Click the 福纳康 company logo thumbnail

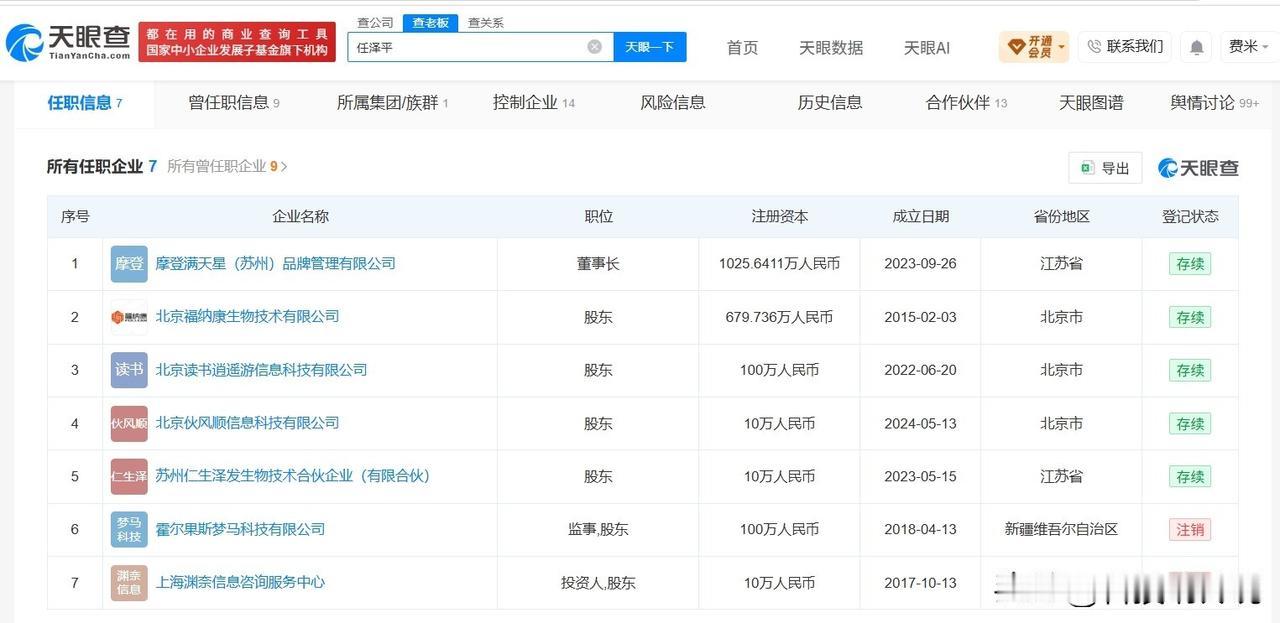pyautogui.click(x=129, y=317)
